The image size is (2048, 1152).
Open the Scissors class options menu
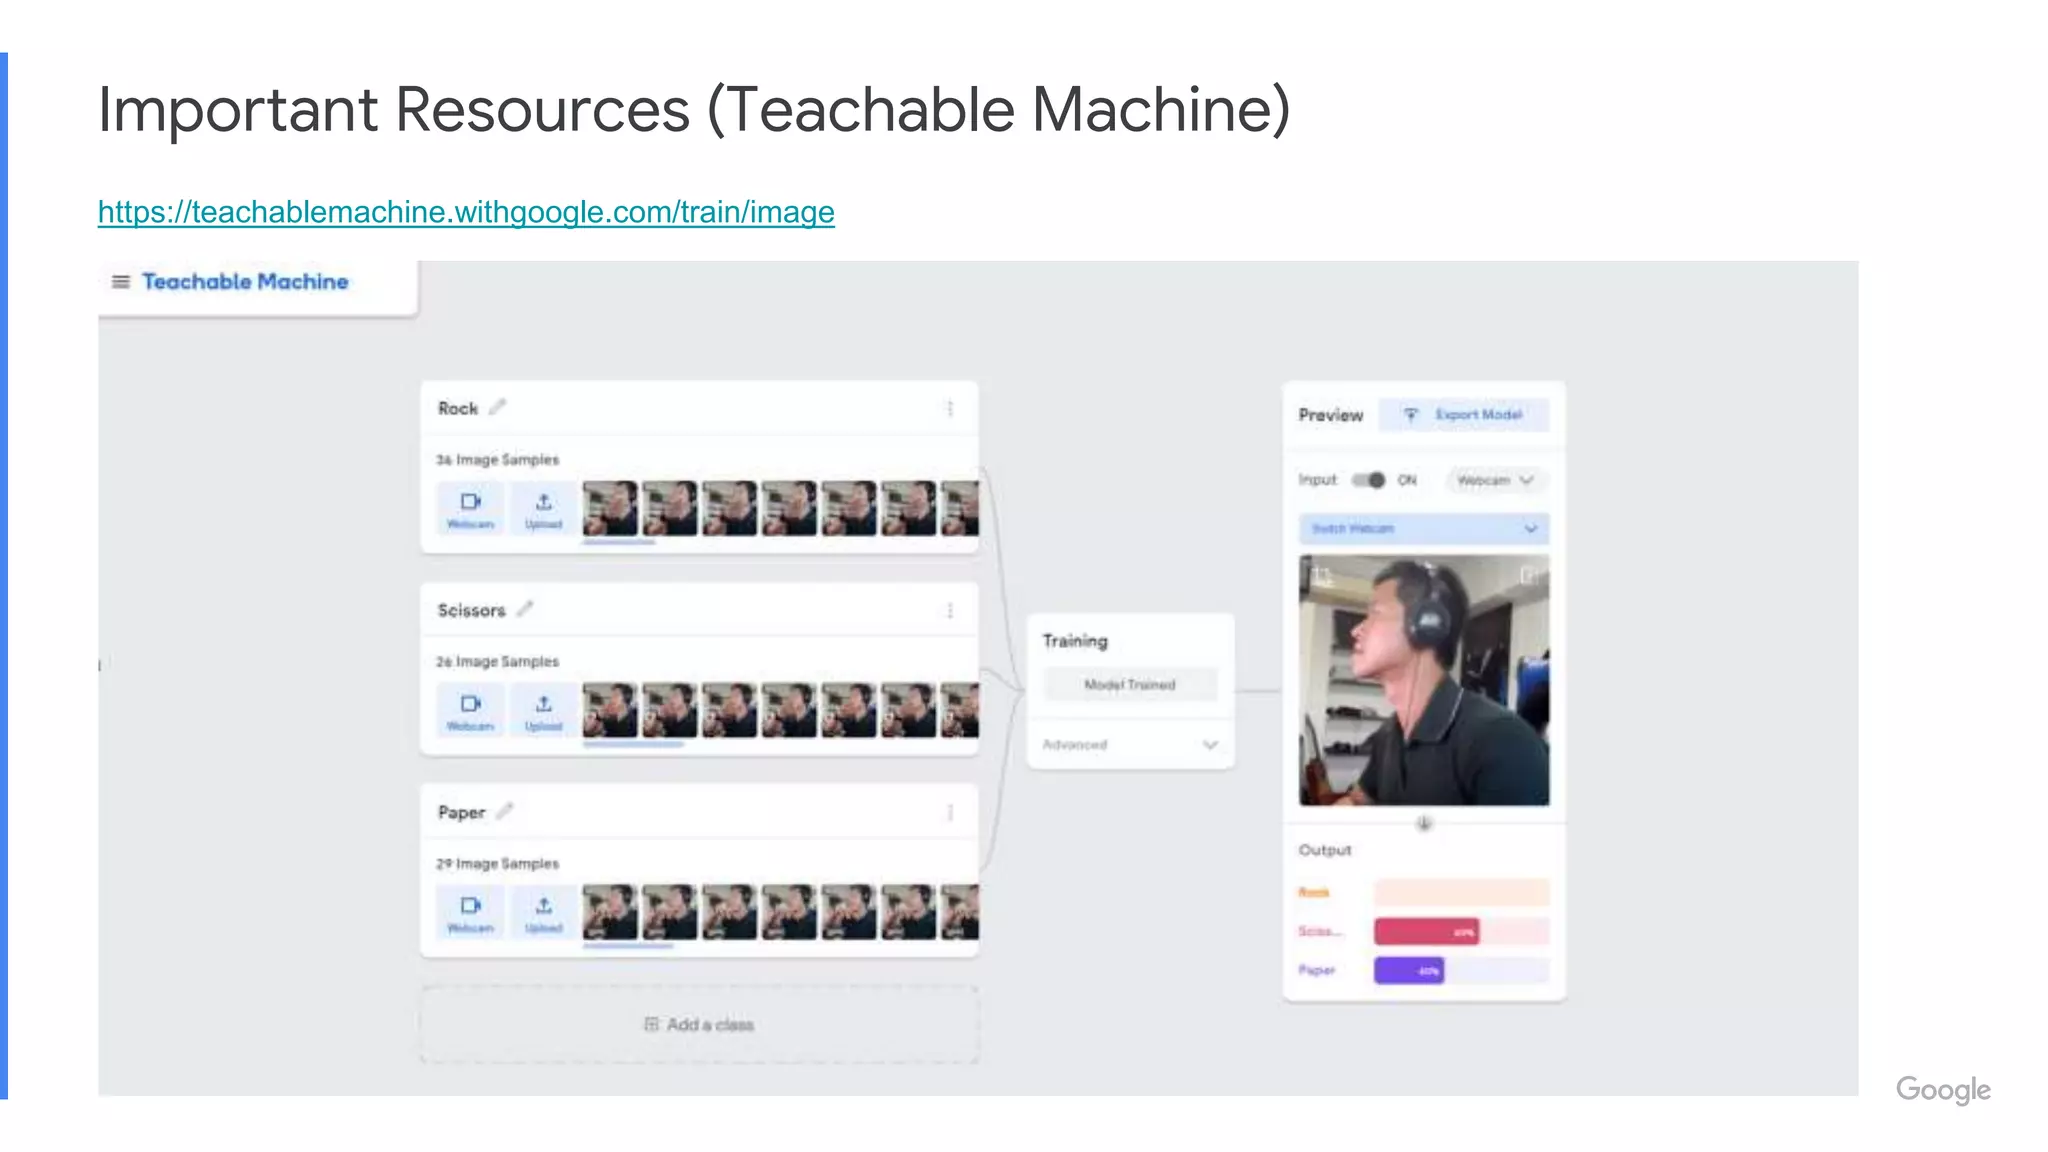(950, 610)
